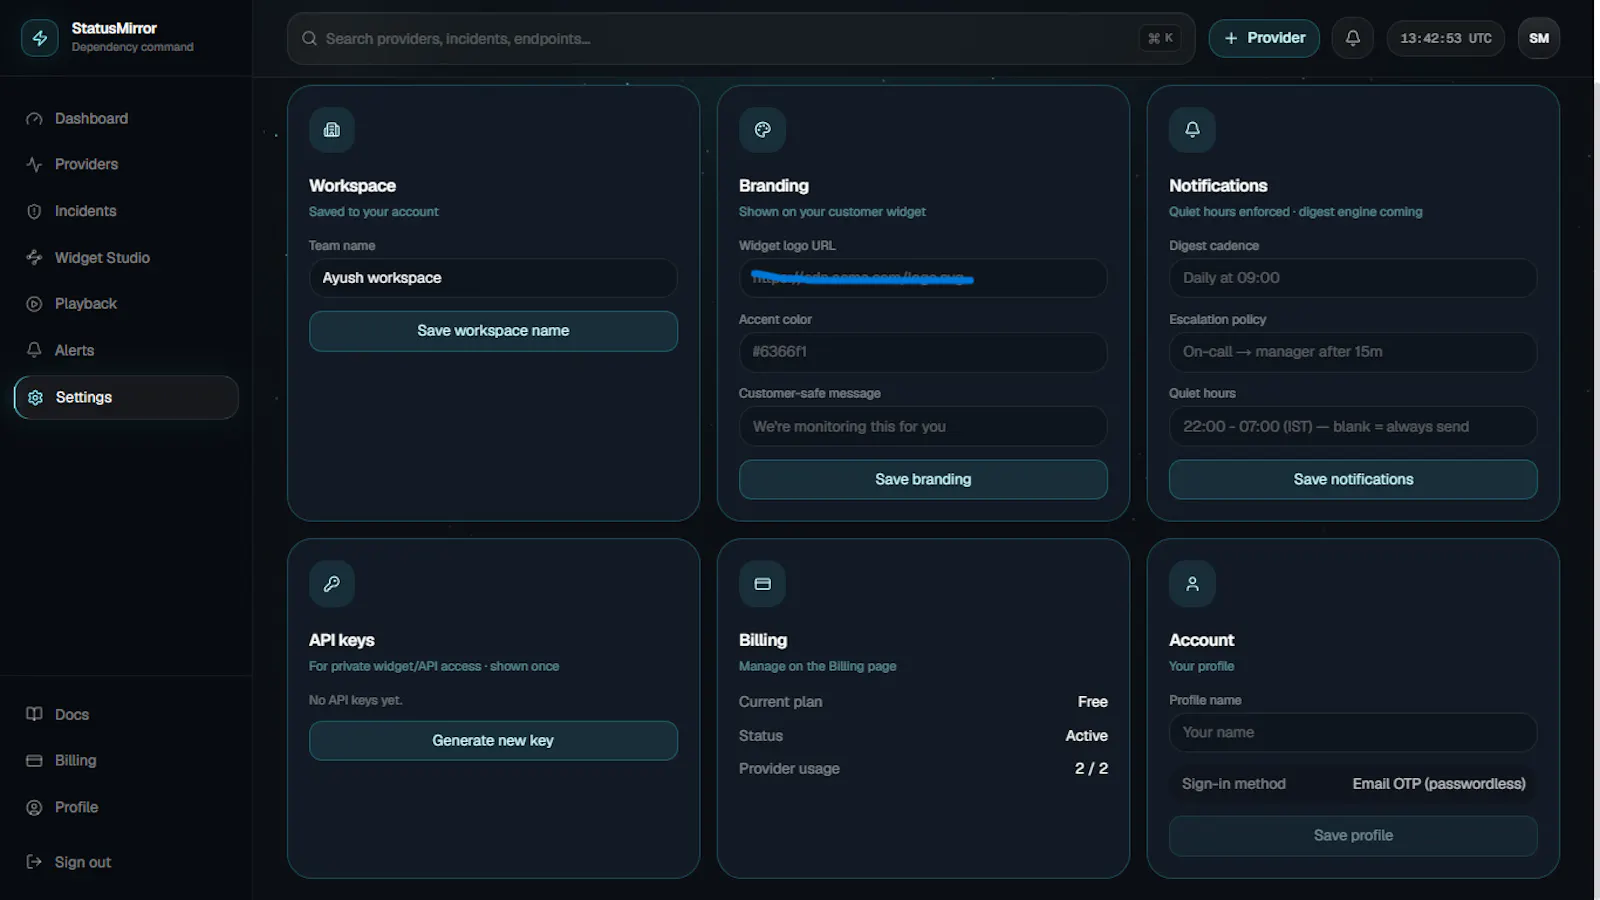
Task: Click the Status Active value
Action: coord(1086,736)
